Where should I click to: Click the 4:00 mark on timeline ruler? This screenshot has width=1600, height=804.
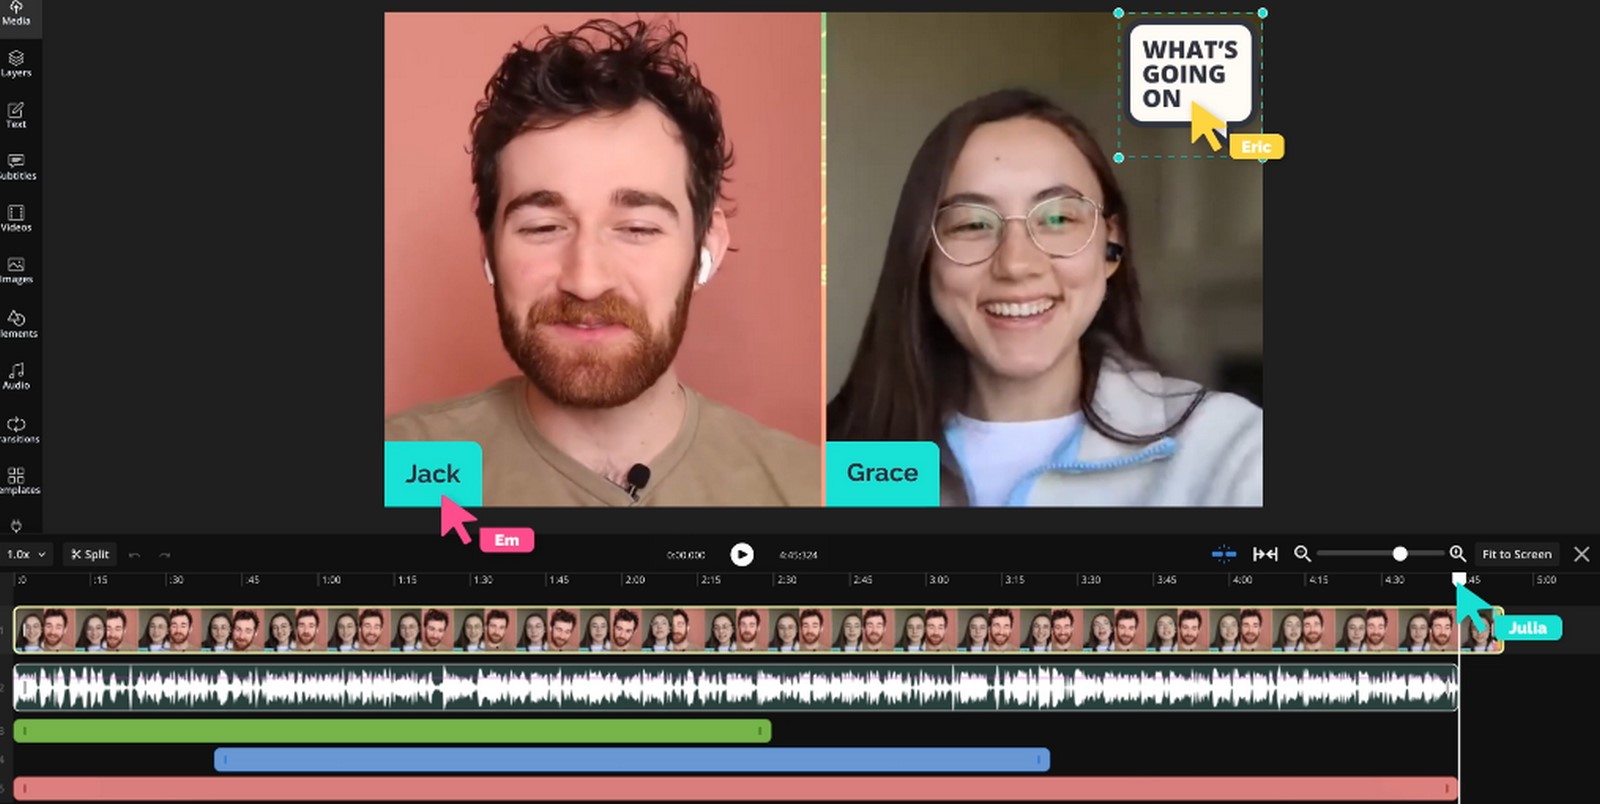(x=1242, y=580)
